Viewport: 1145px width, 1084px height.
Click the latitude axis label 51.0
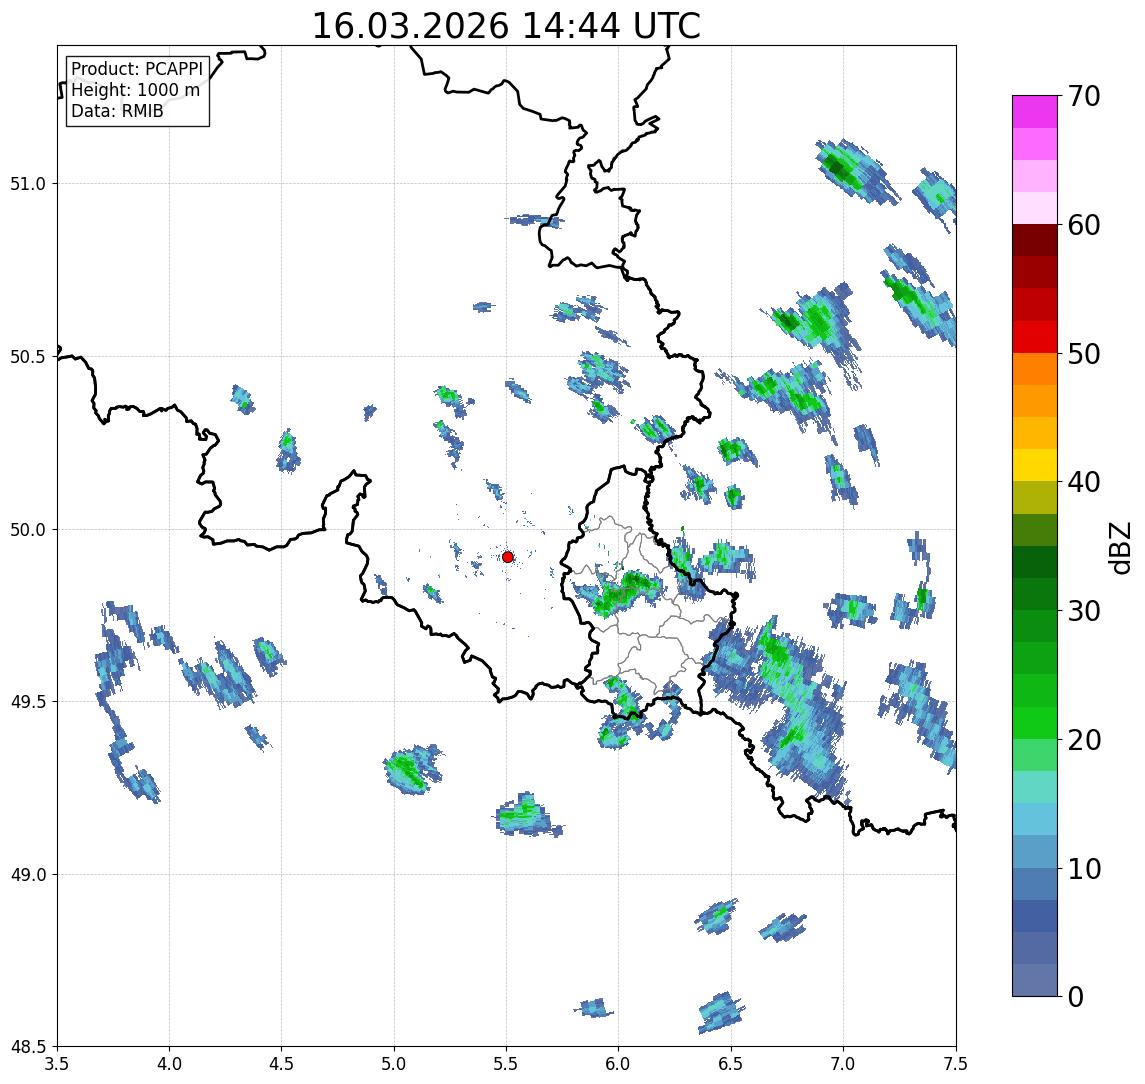[28, 184]
